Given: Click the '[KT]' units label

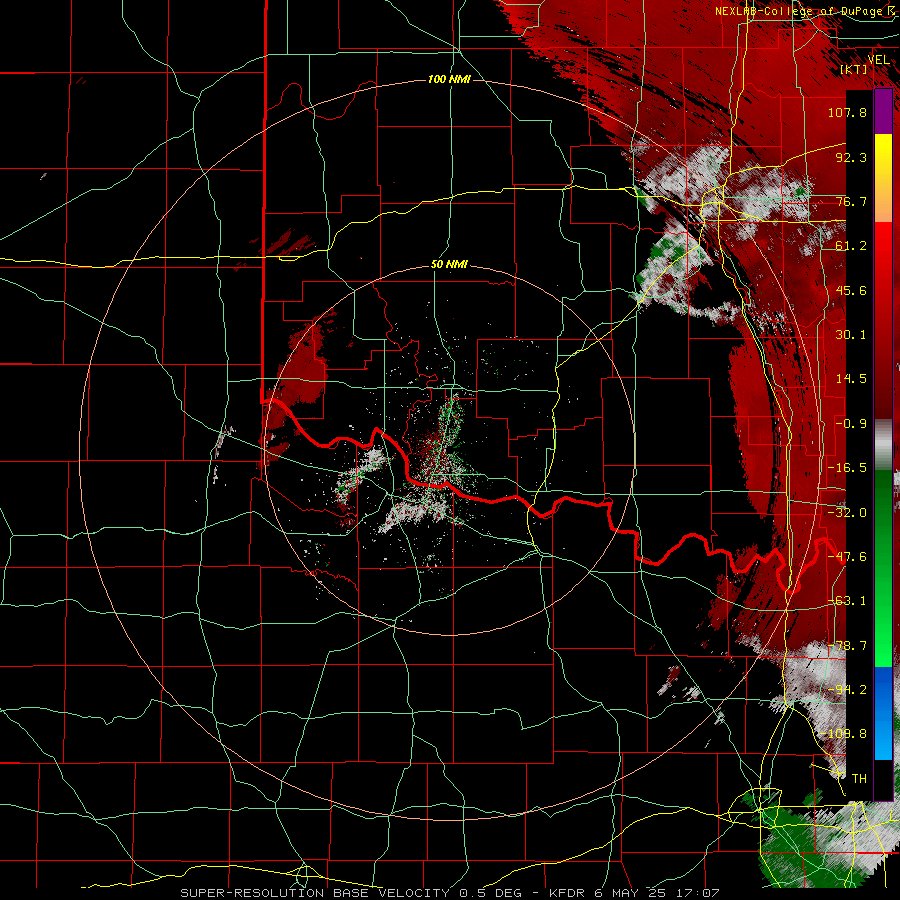Looking at the screenshot, I should coord(853,69).
